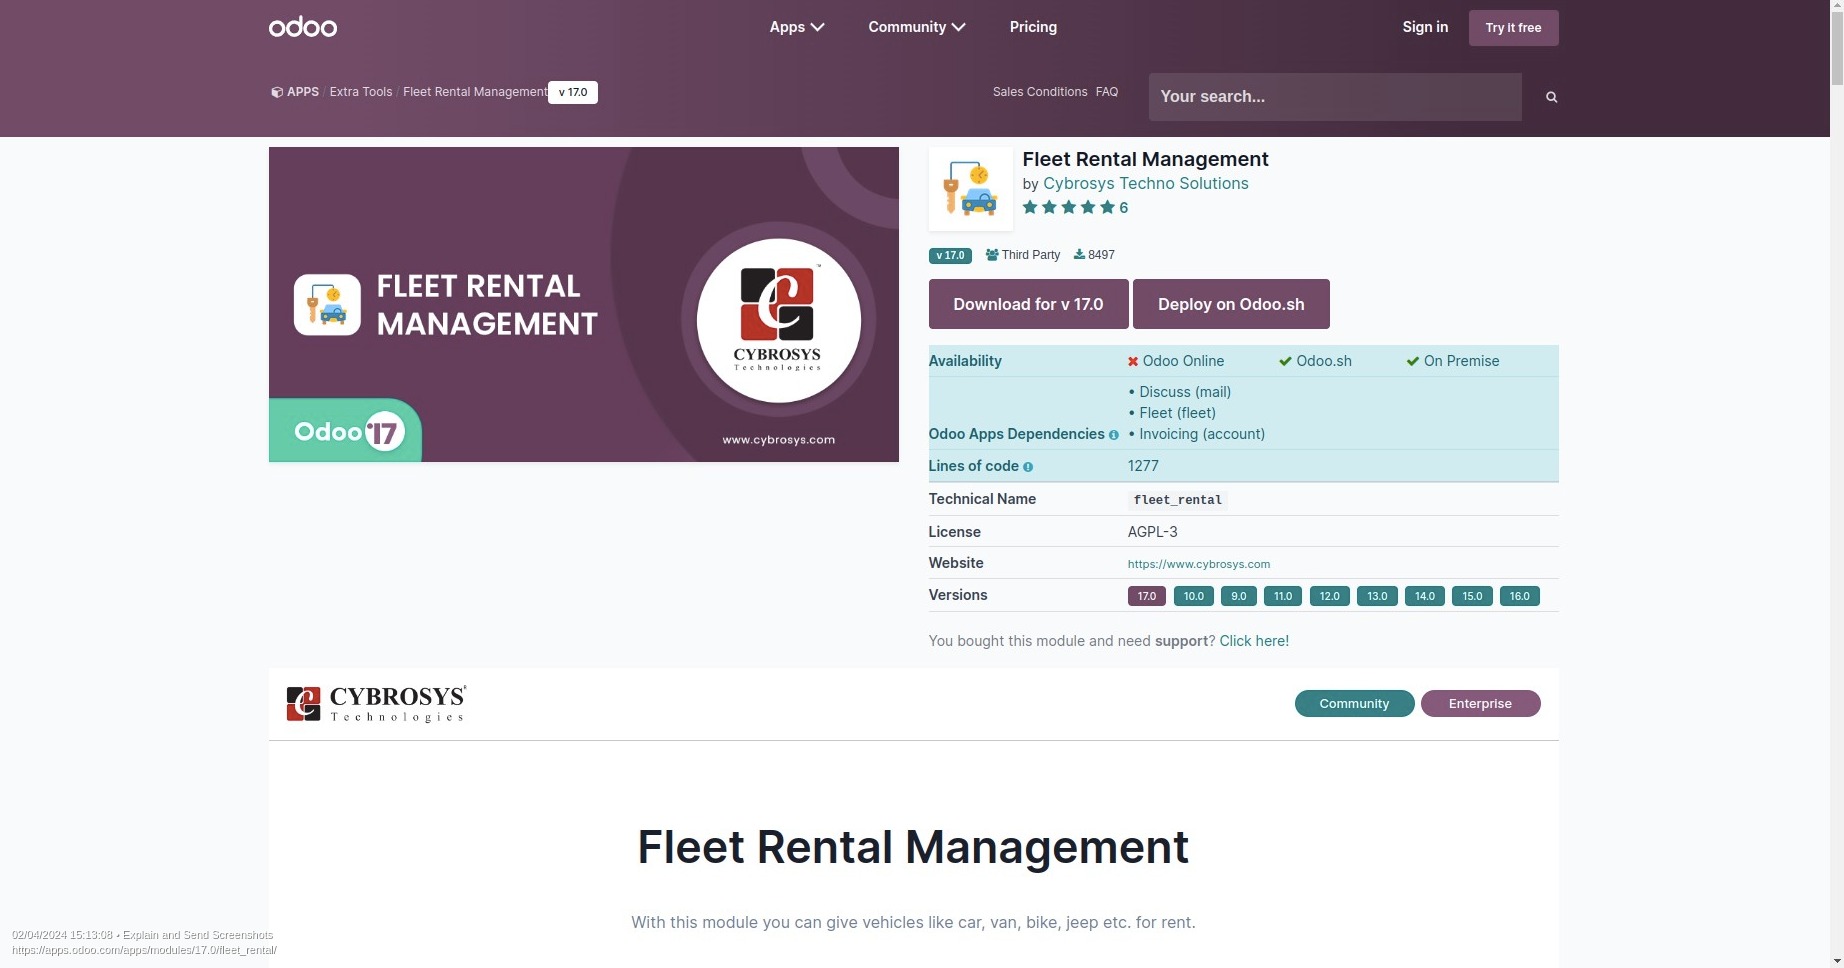Open the Discuss (mail) dependency
Image resolution: width=1844 pixels, height=968 pixels.
coord(1185,392)
